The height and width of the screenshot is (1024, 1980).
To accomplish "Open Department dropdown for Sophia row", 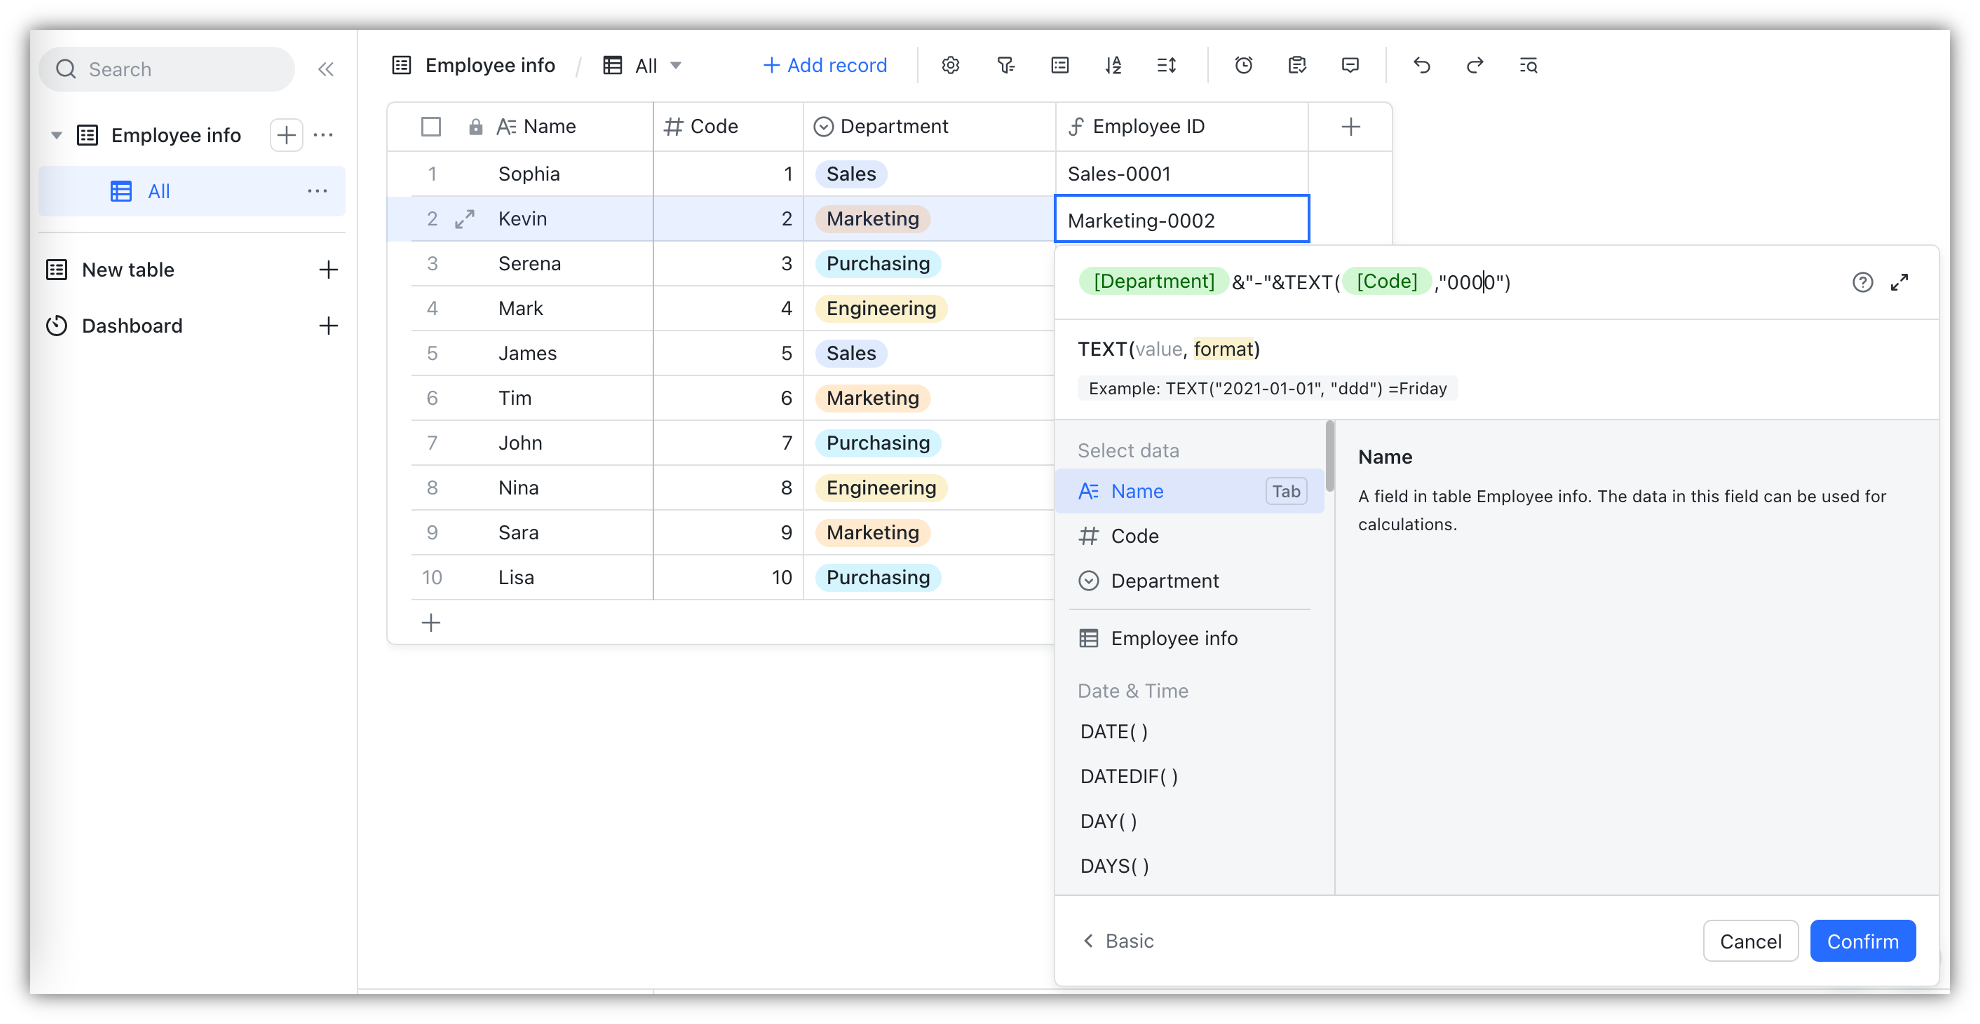I will [851, 174].
